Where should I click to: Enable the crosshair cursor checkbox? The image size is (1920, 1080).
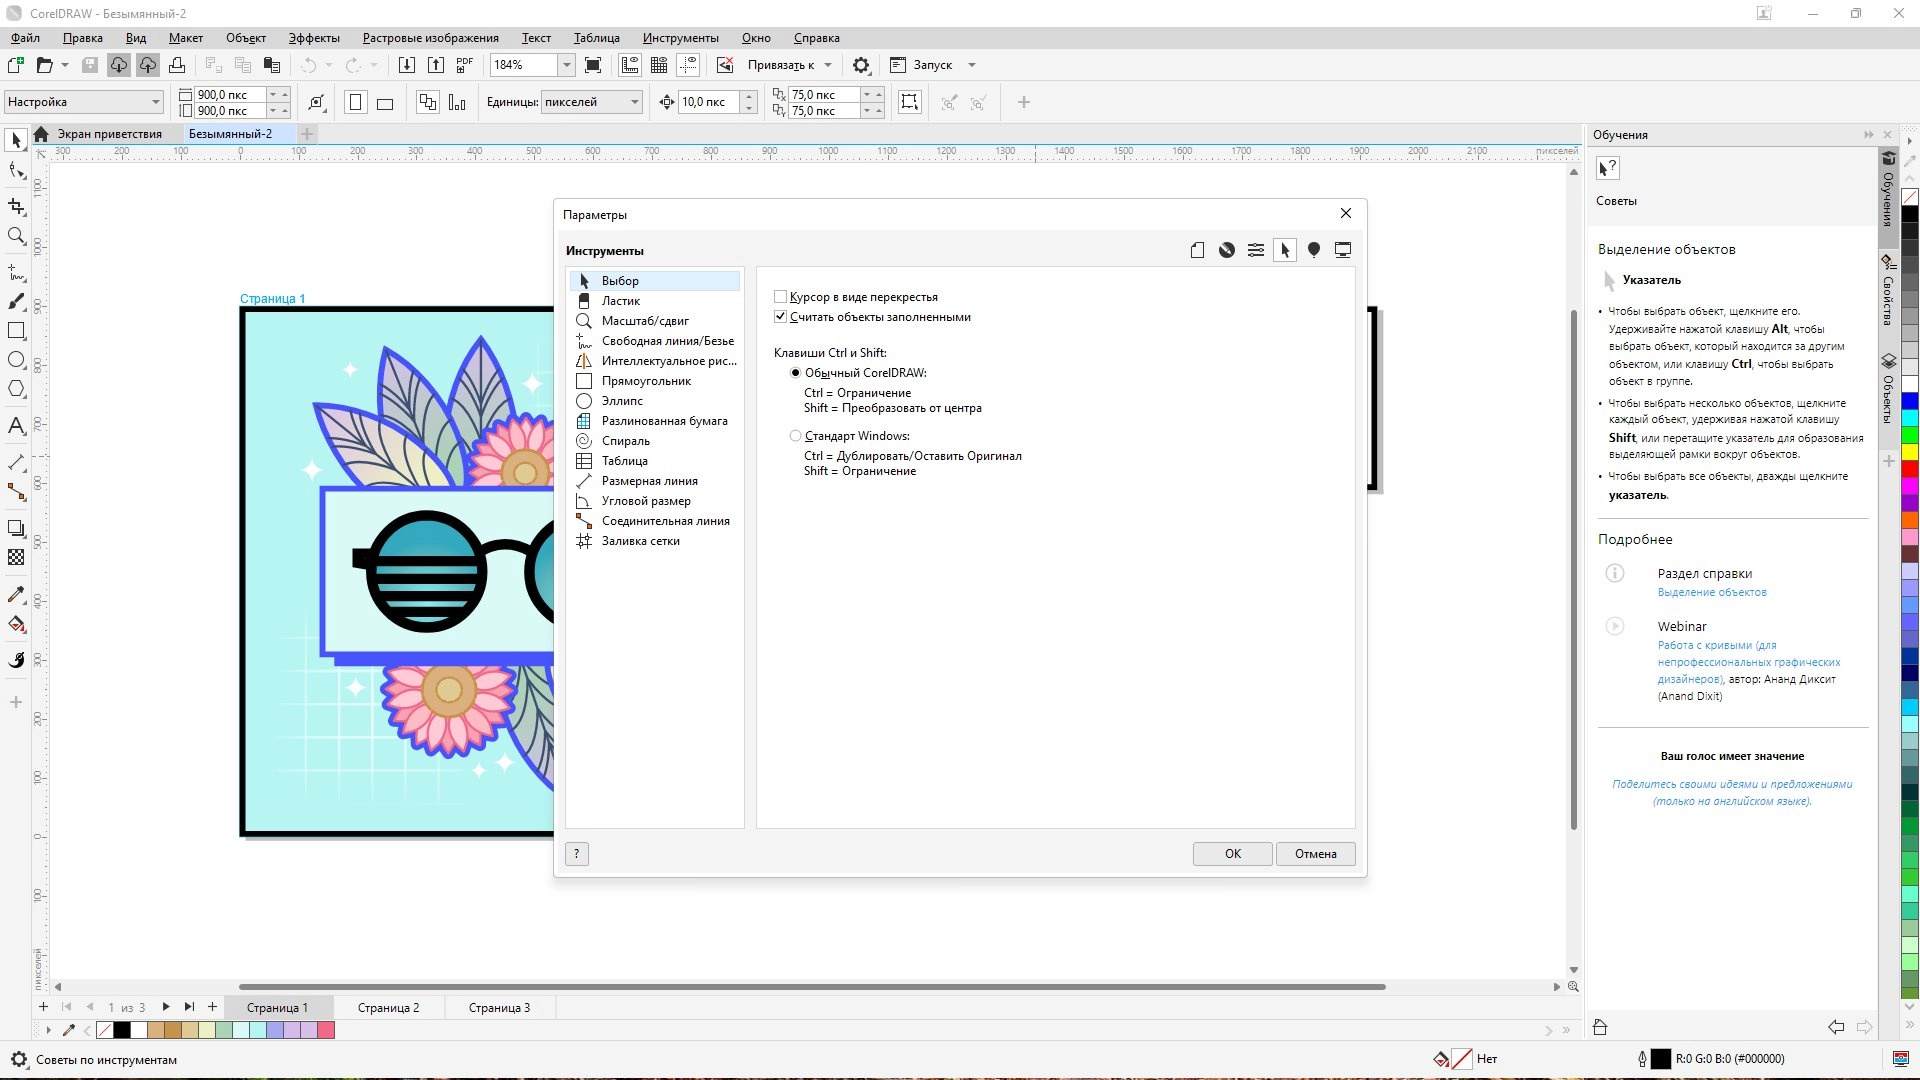[781, 297]
